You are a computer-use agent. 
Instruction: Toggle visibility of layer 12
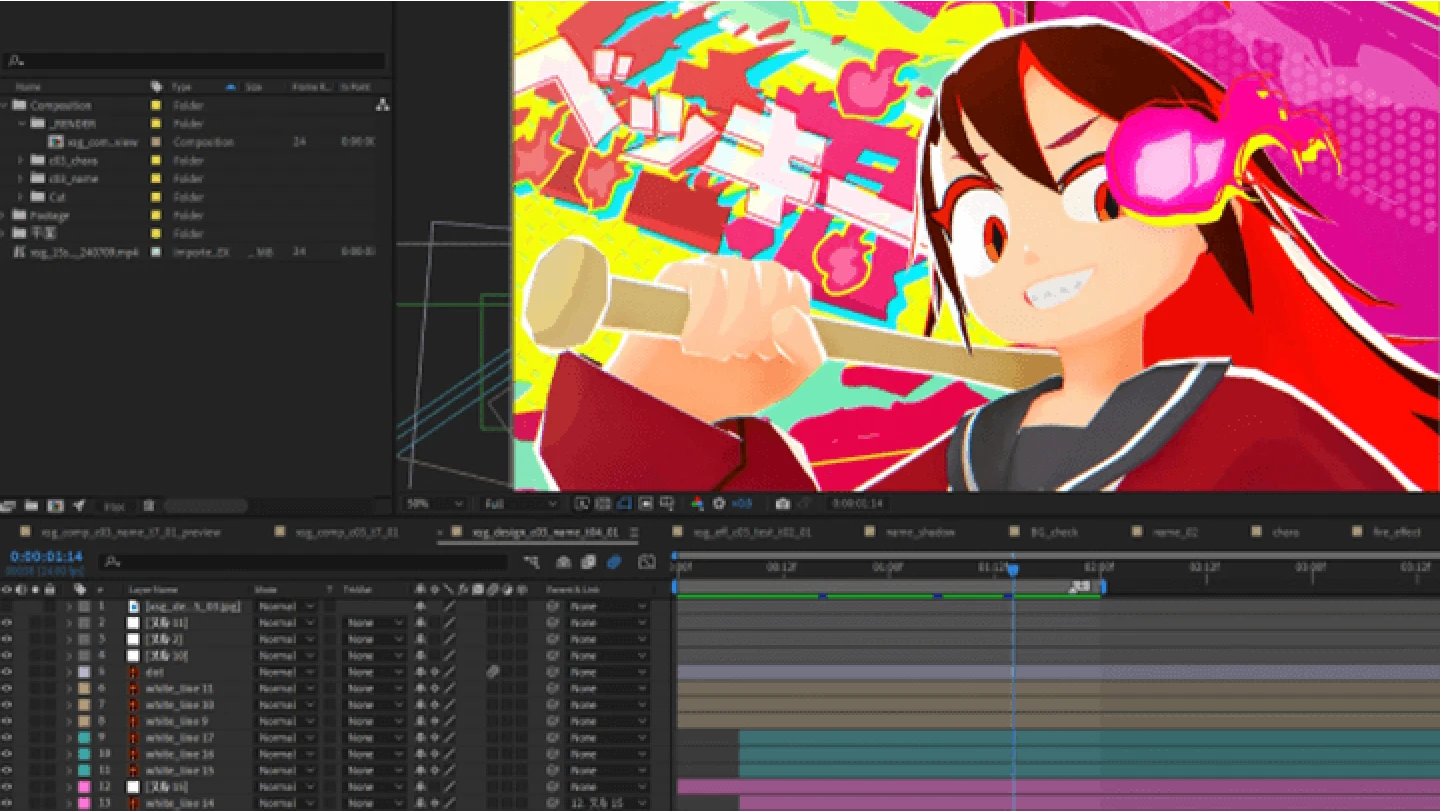pyautogui.click(x=7, y=787)
